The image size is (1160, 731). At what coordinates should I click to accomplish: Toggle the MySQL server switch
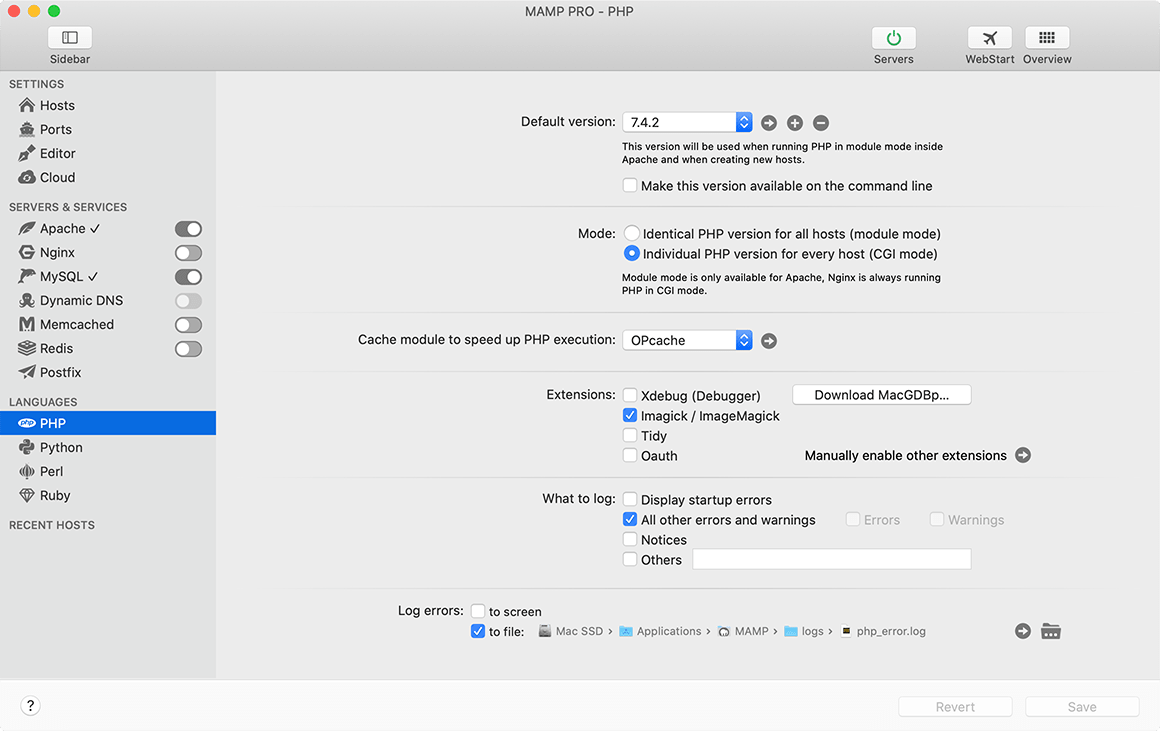[188, 277]
